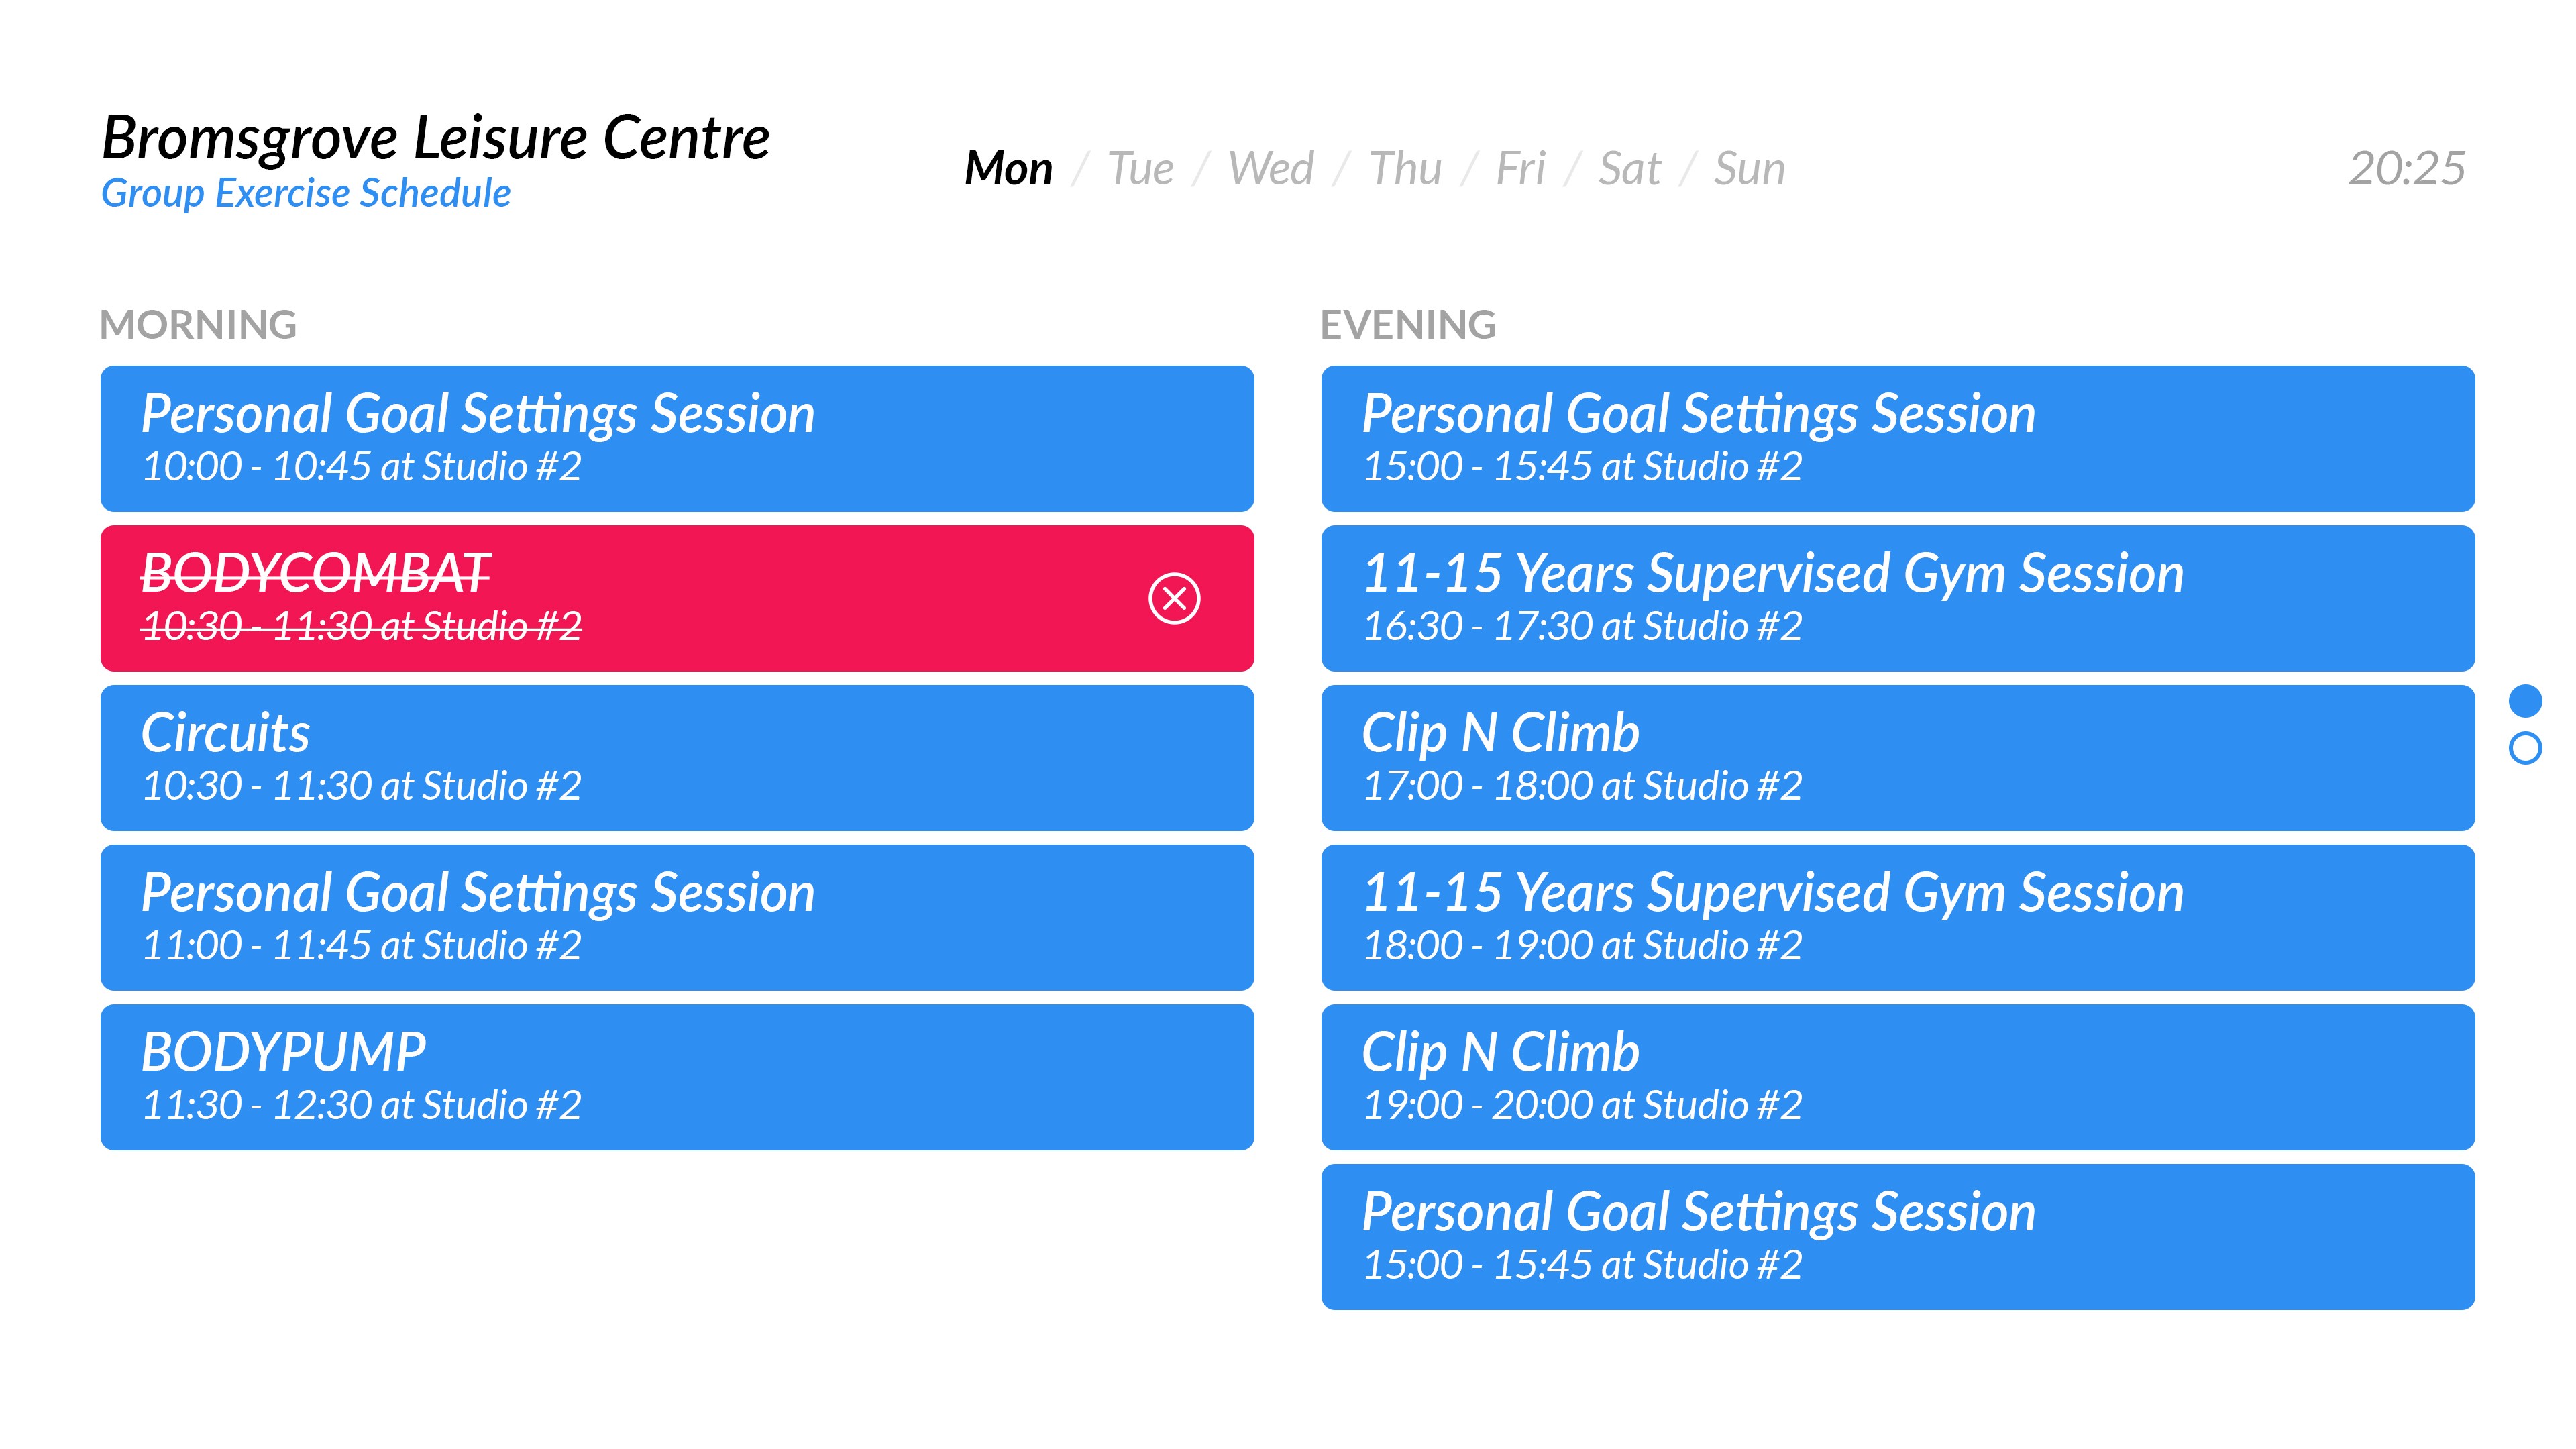
Task: Open the Clip N Climb 19:00 card
Action: point(1897,1077)
